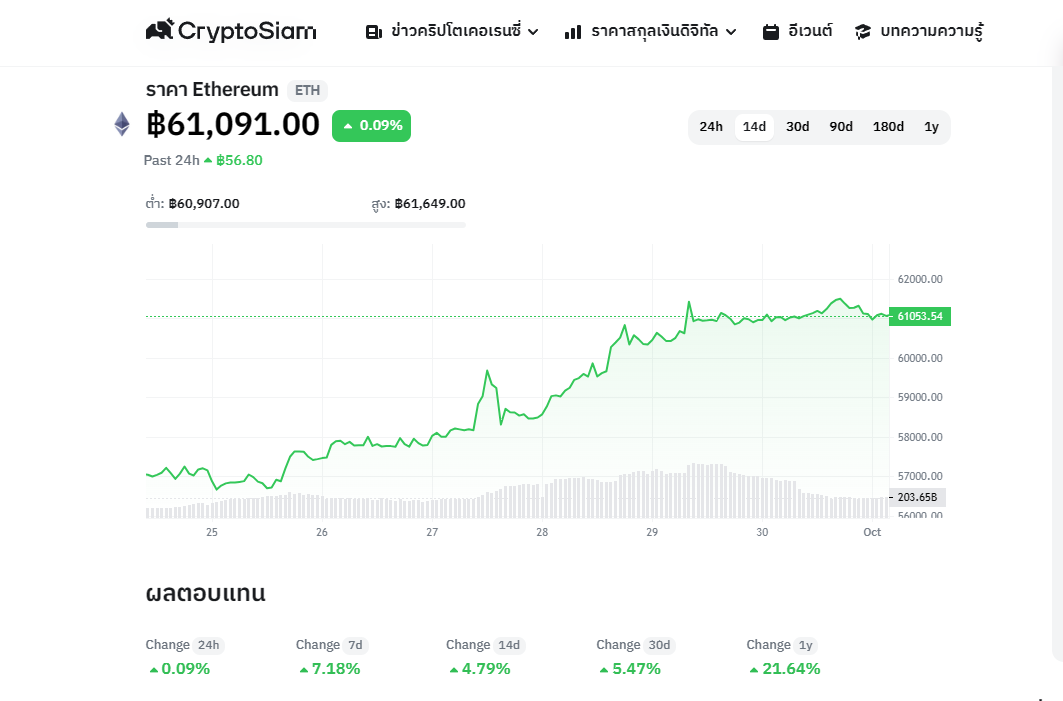Open the ข่าวคริปโตเคอเรนซี่ menu
1063x701 pixels.
coord(452,32)
